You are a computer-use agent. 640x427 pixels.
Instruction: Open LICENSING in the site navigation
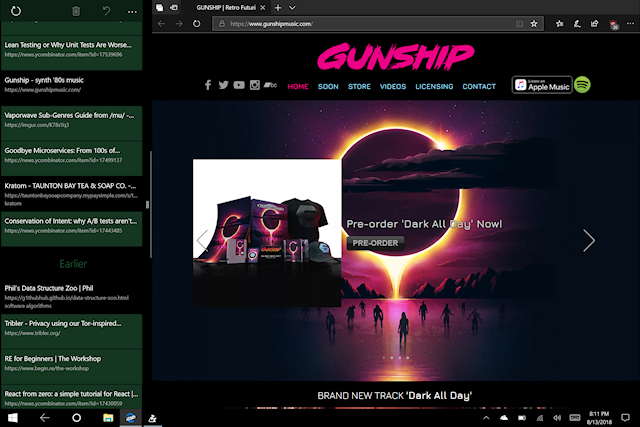point(434,87)
